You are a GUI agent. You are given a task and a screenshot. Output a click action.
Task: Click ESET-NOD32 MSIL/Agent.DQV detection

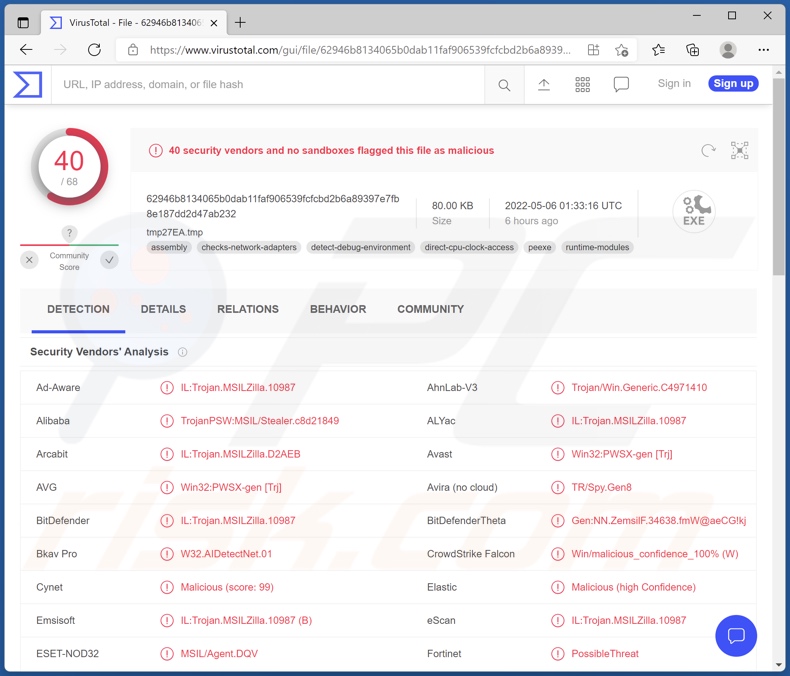tap(219, 653)
